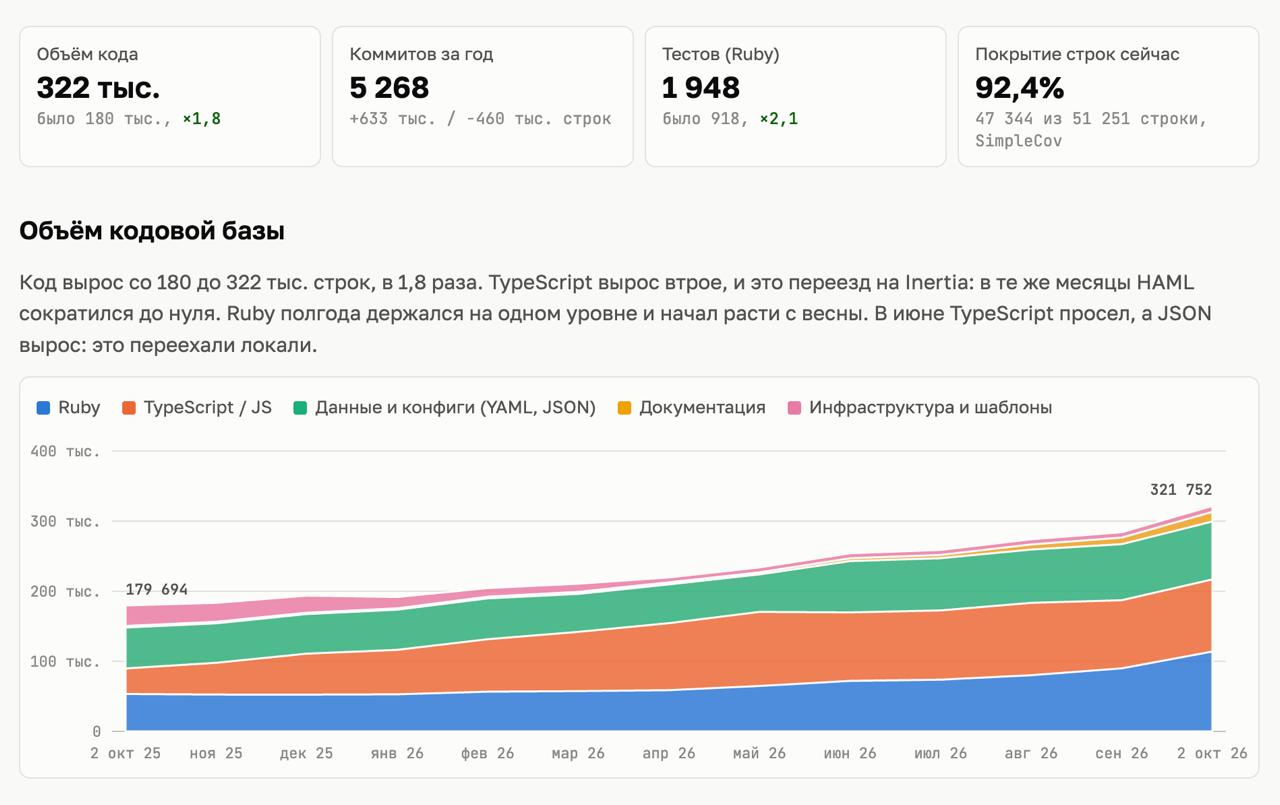Click the "400 тыс." y-axis label
This screenshot has height=805, width=1280.
click(65, 452)
